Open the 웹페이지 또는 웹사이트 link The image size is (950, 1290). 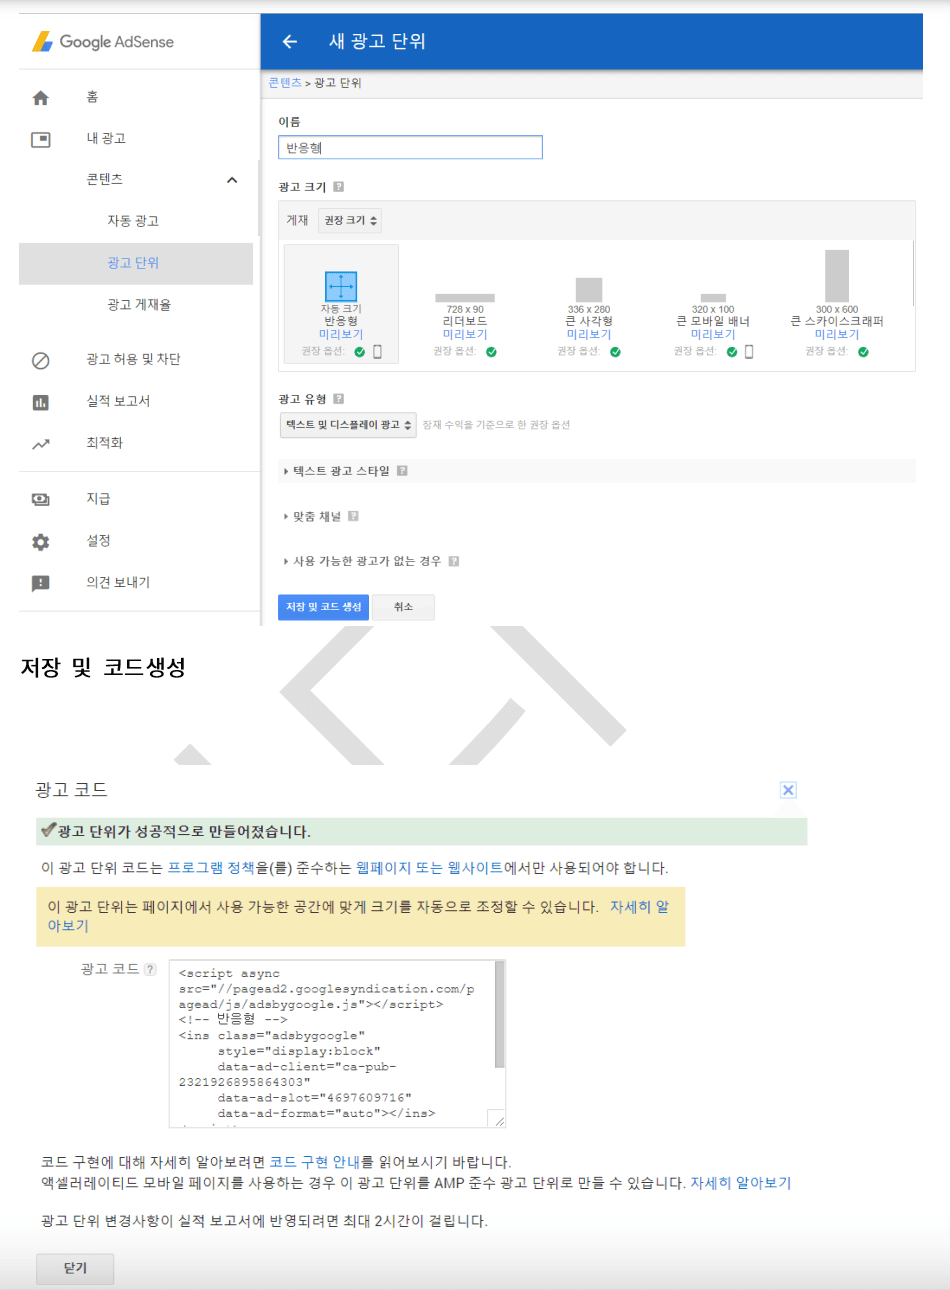[x=430, y=868]
